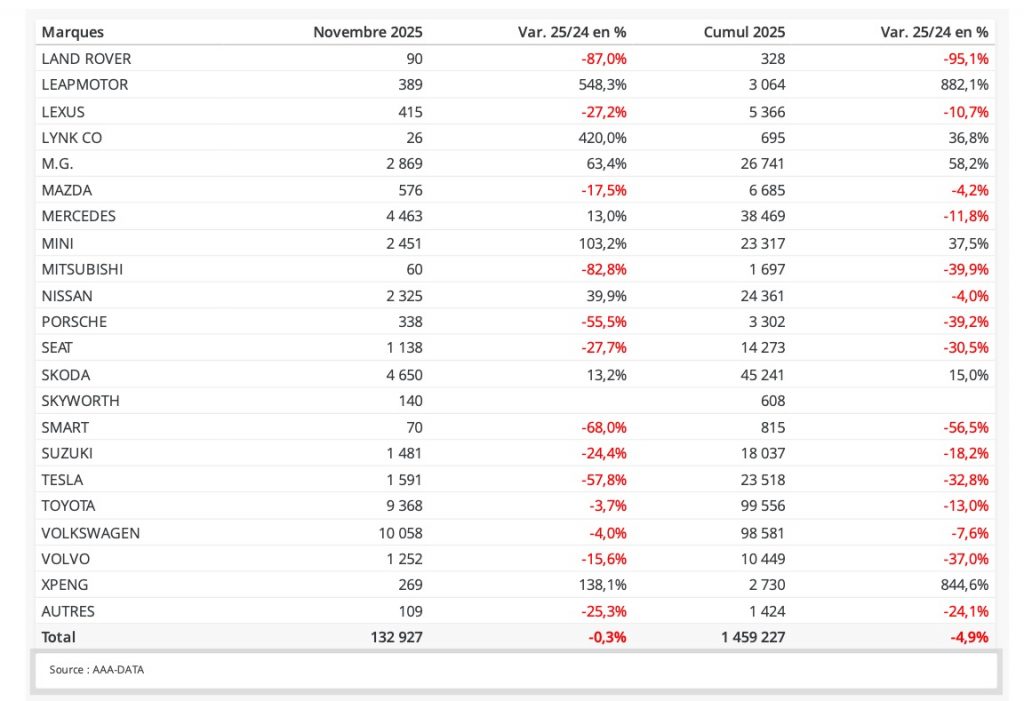Select the TOYOTA brand cell
Viewport: 1024px width, 701px height.
[x=68, y=506]
